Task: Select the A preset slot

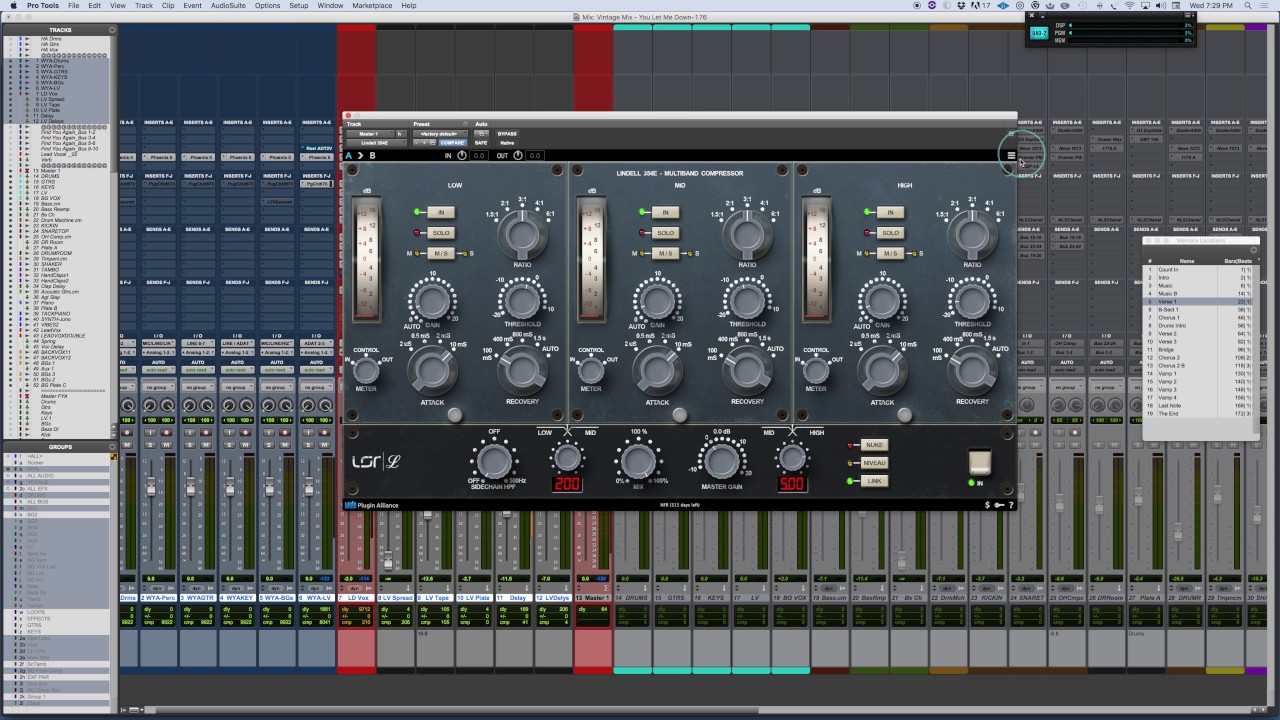Action: (349, 155)
